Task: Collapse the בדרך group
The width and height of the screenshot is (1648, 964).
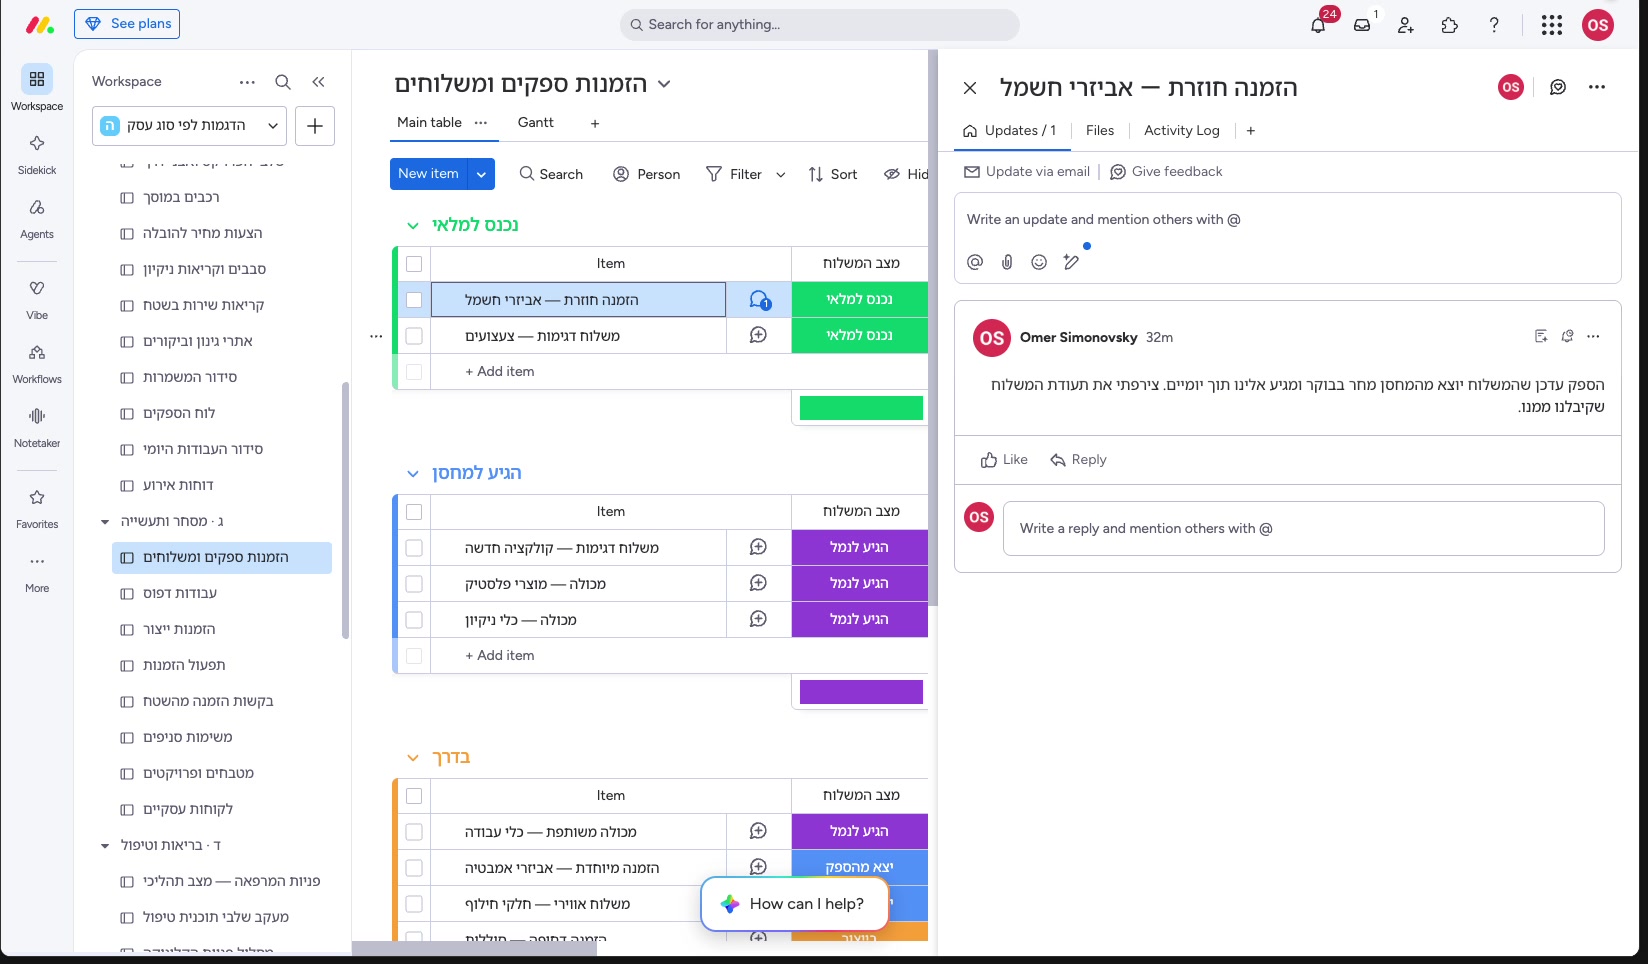Action: (412, 758)
